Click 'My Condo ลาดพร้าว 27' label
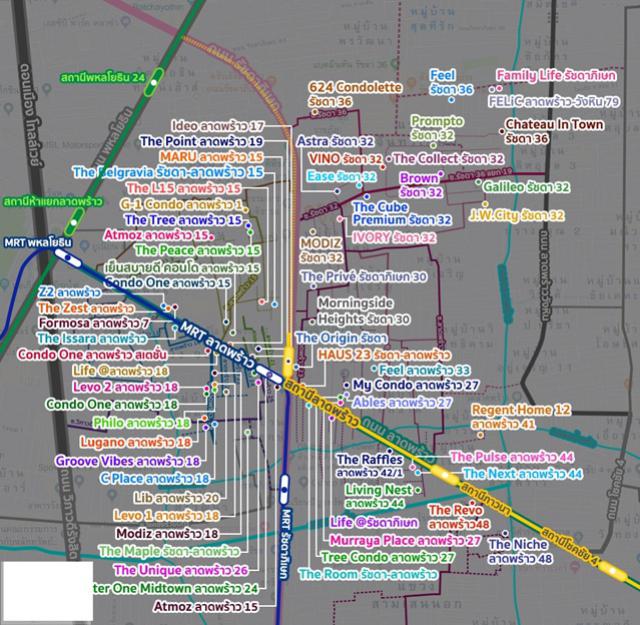Image resolution: width=640 pixels, height=625 pixels. 416,385
